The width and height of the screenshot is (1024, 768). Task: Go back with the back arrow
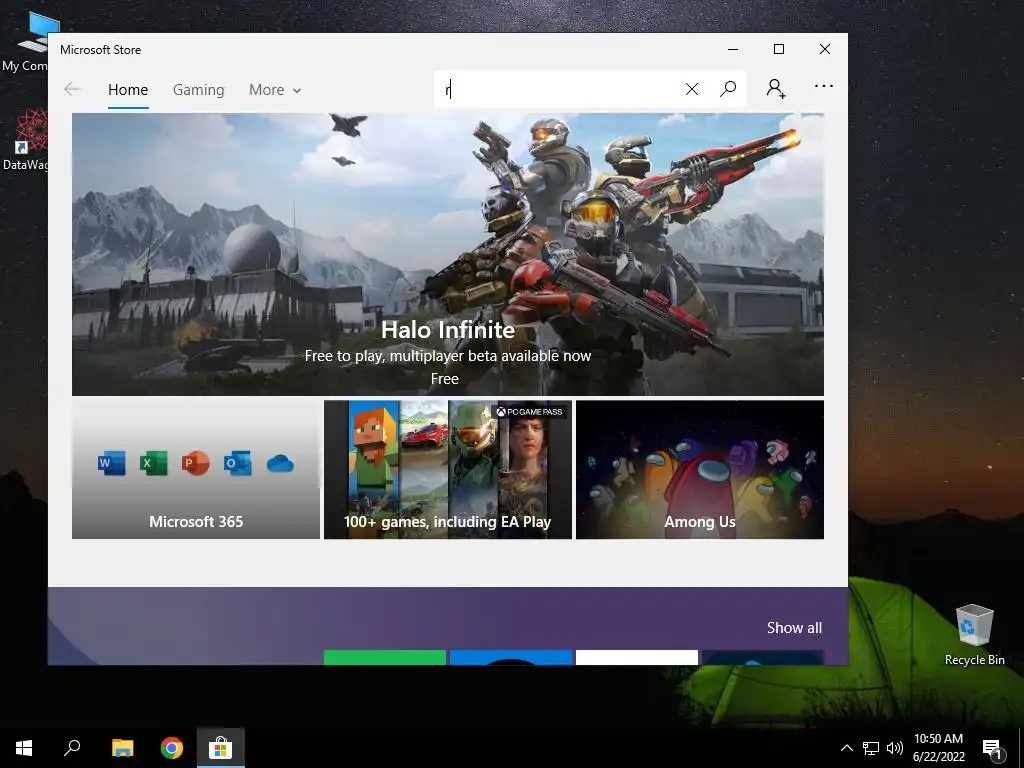(x=72, y=89)
